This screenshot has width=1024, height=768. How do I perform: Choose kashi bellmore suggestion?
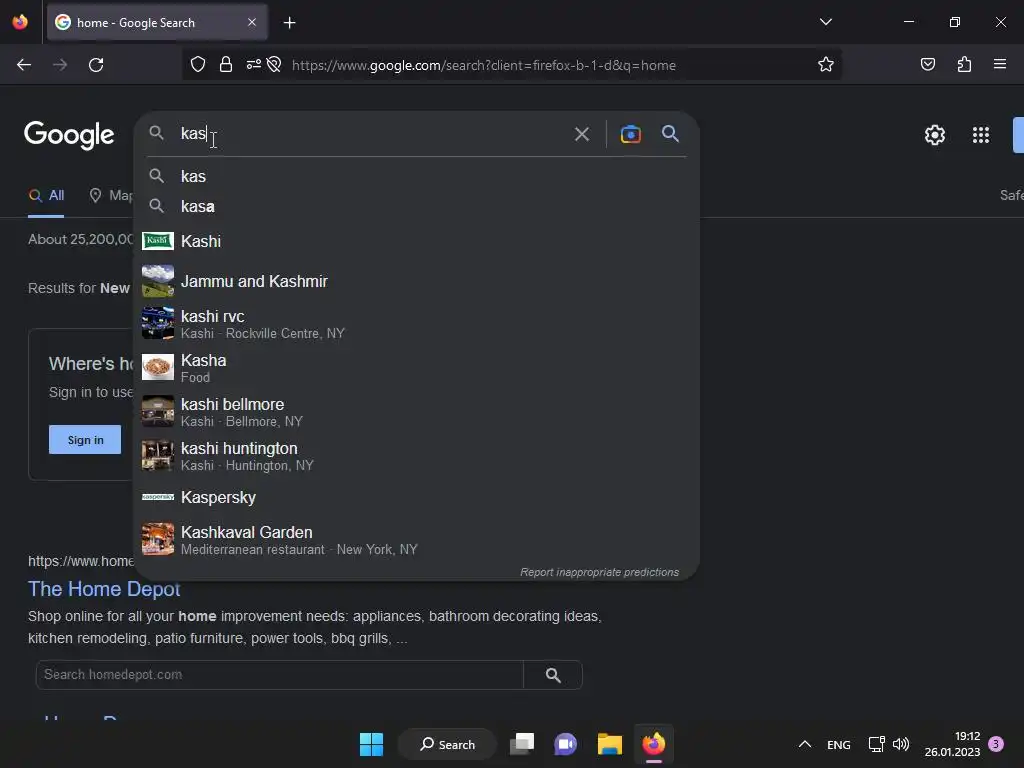pos(416,411)
